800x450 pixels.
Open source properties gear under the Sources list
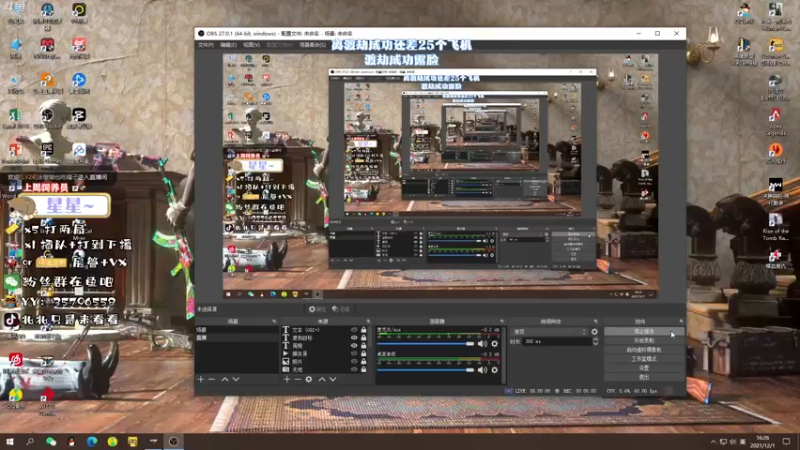click(309, 379)
